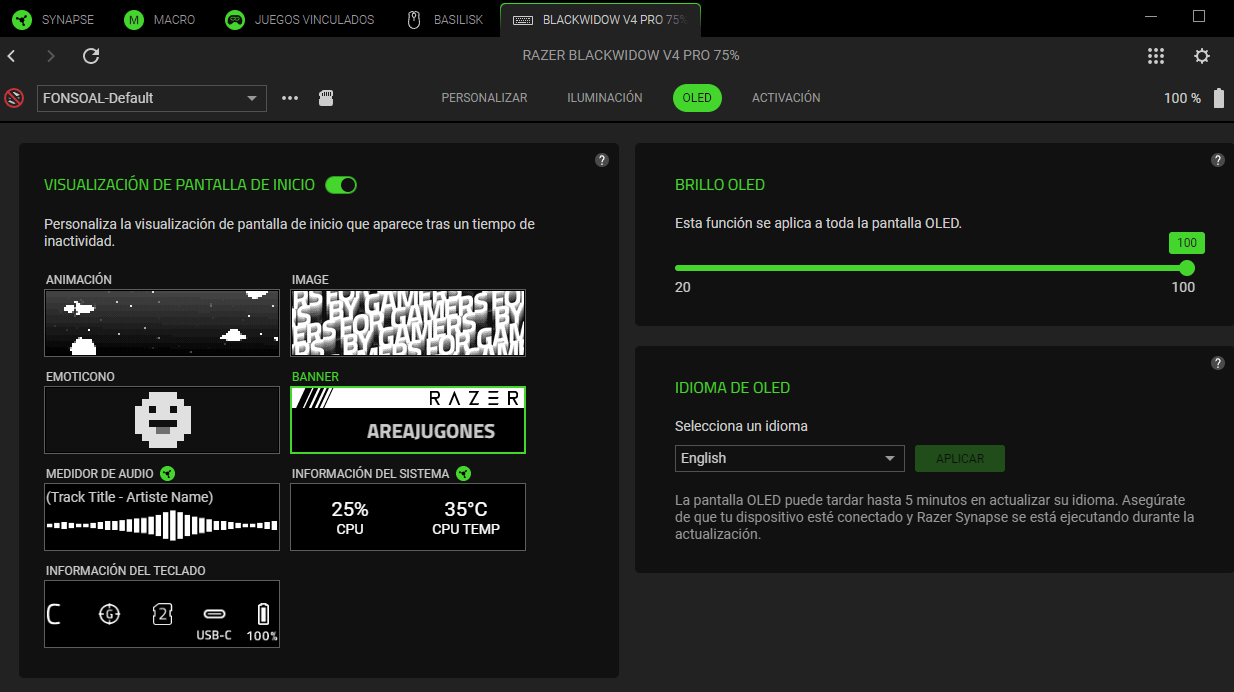This screenshot has height=692, width=1234.
Task: Click the slider minimum value 20
Action: click(x=682, y=287)
